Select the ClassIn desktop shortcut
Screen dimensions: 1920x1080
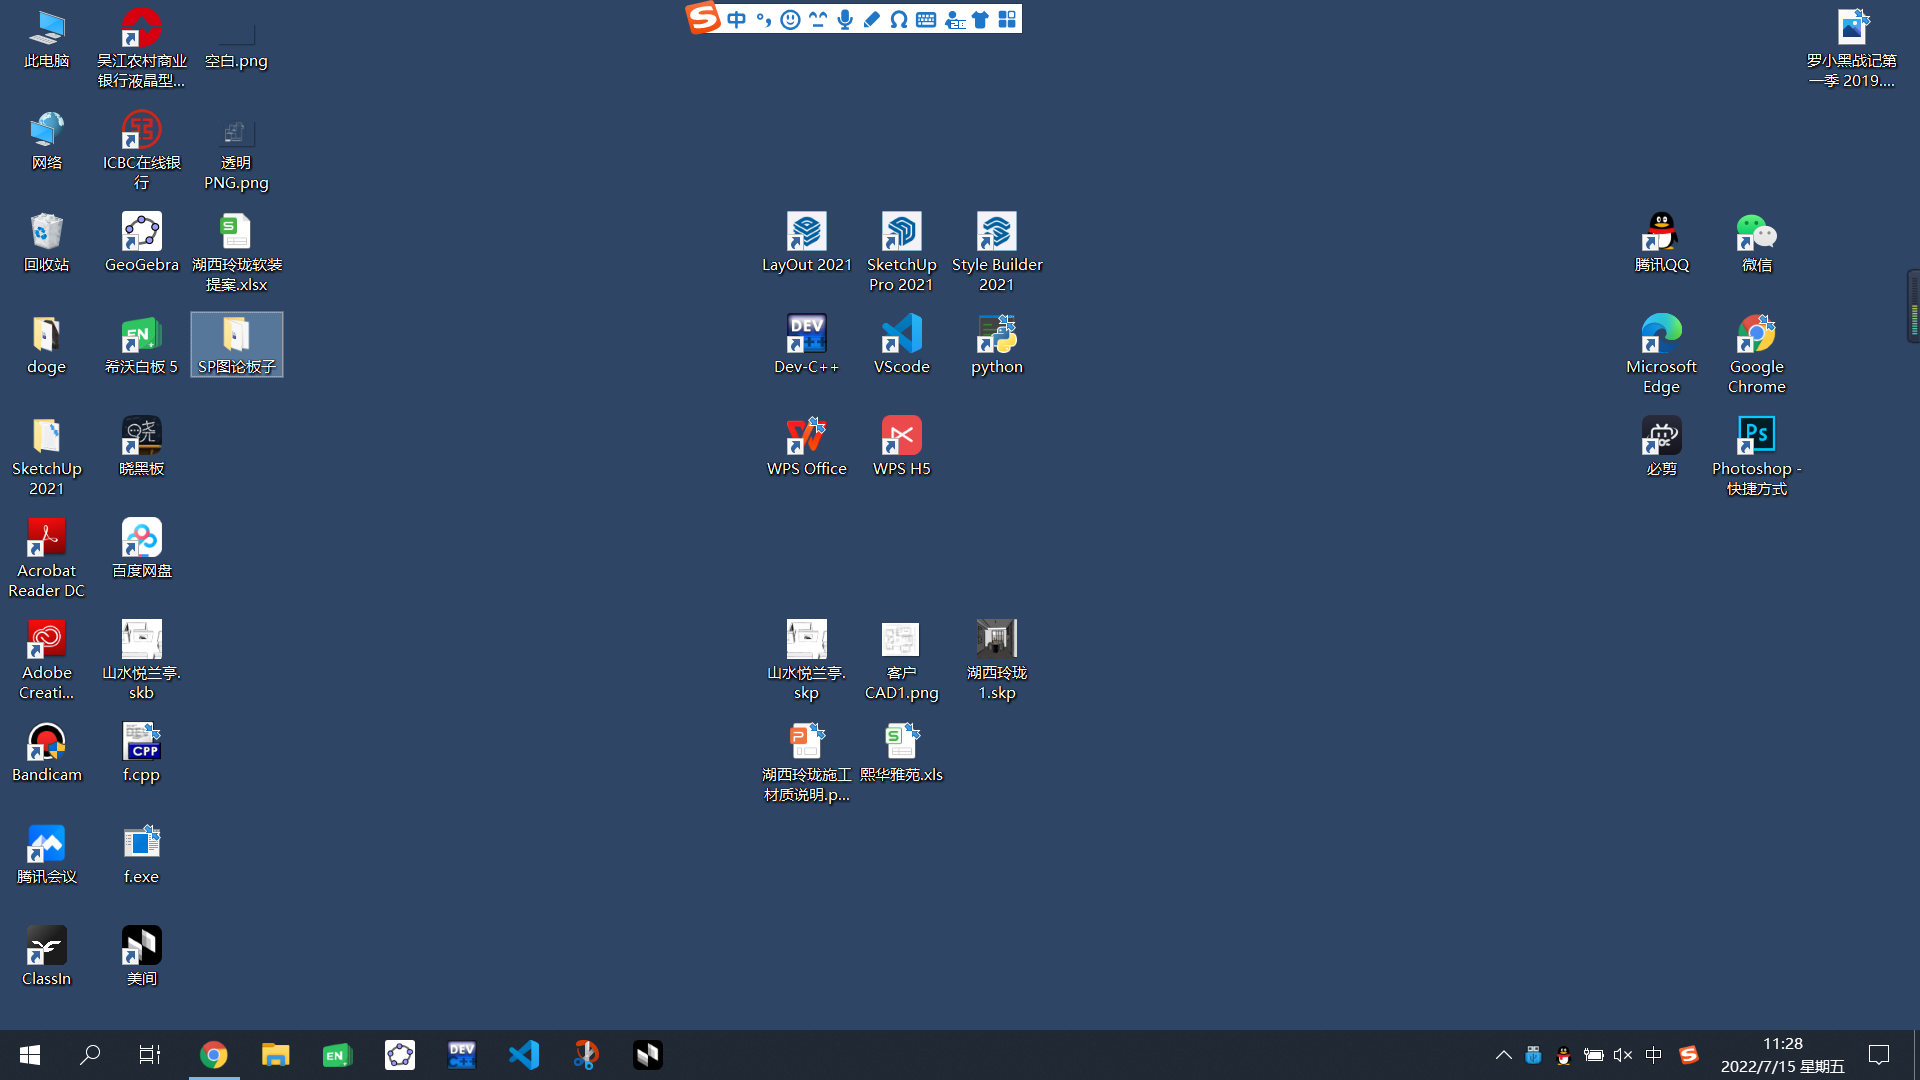point(46,958)
